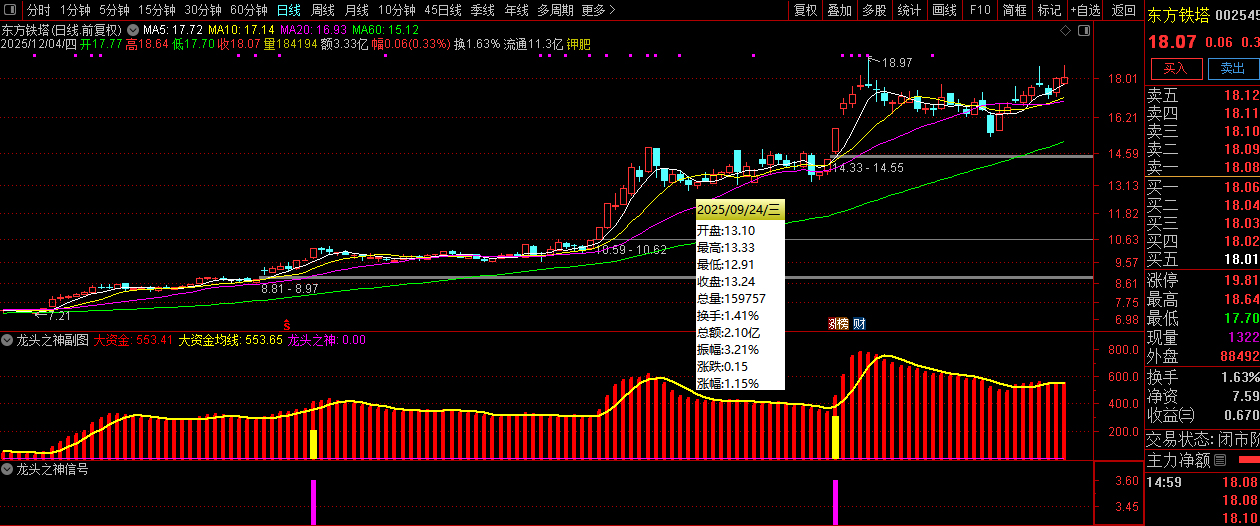Screen dimensions: 1260x526
Task: Activate the 画线 drawing tool
Action: (944, 10)
